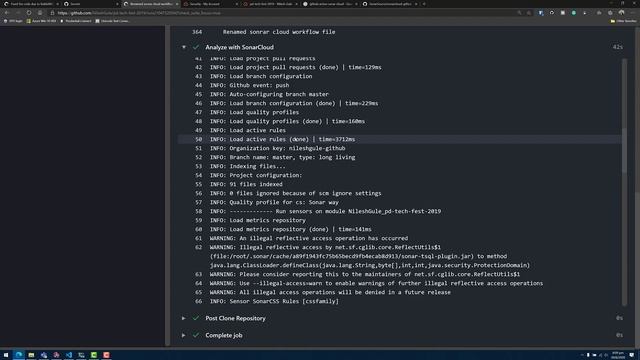The image size is (640, 360).
Task: Open the first bookmark in favorites bar
Action: (13, 21)
